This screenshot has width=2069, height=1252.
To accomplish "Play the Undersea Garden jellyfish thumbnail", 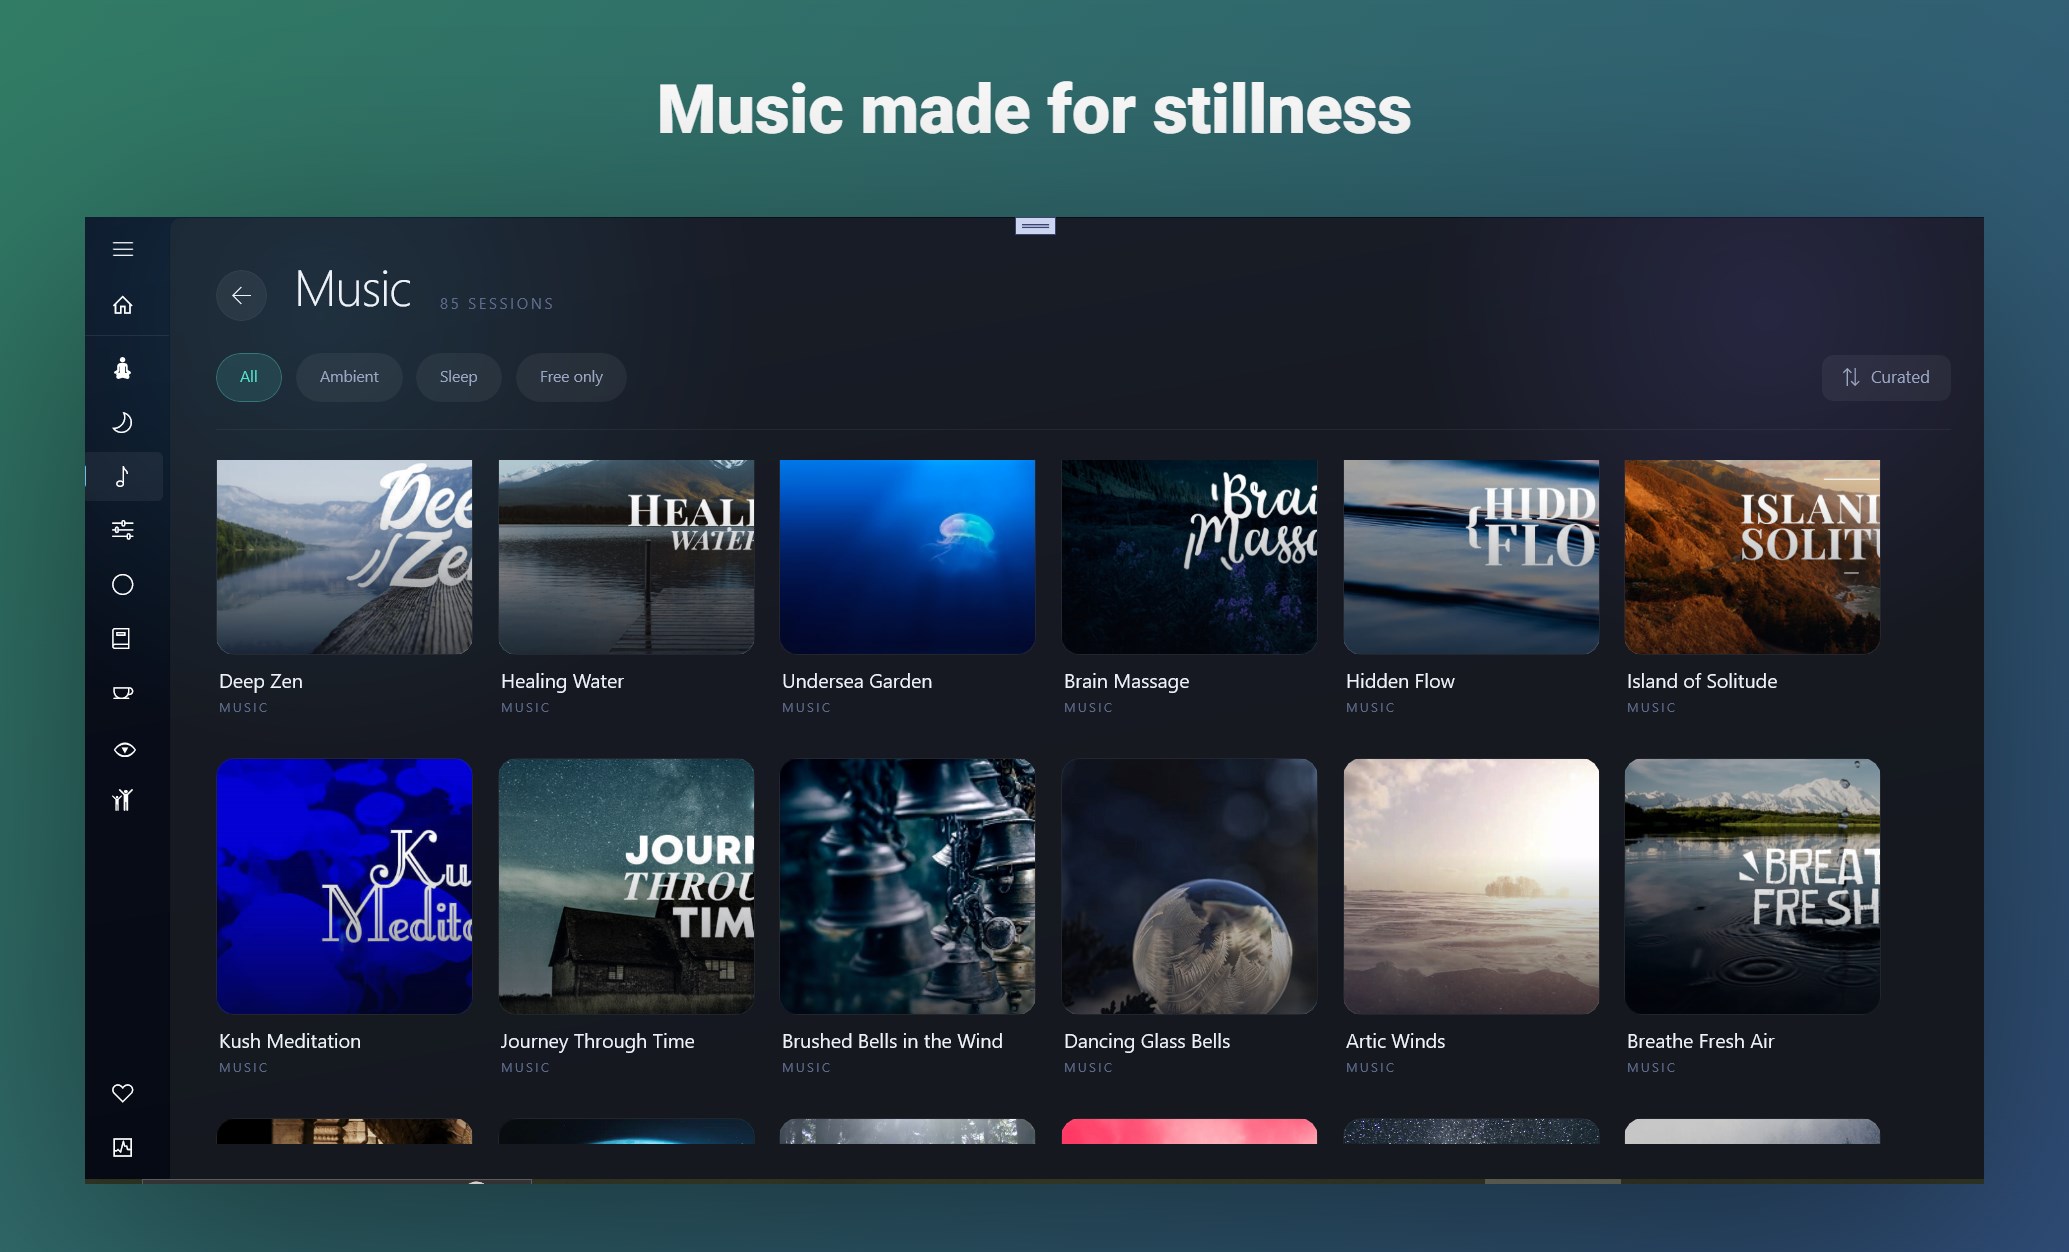I will pyautogui.click(x=907, y=557).
